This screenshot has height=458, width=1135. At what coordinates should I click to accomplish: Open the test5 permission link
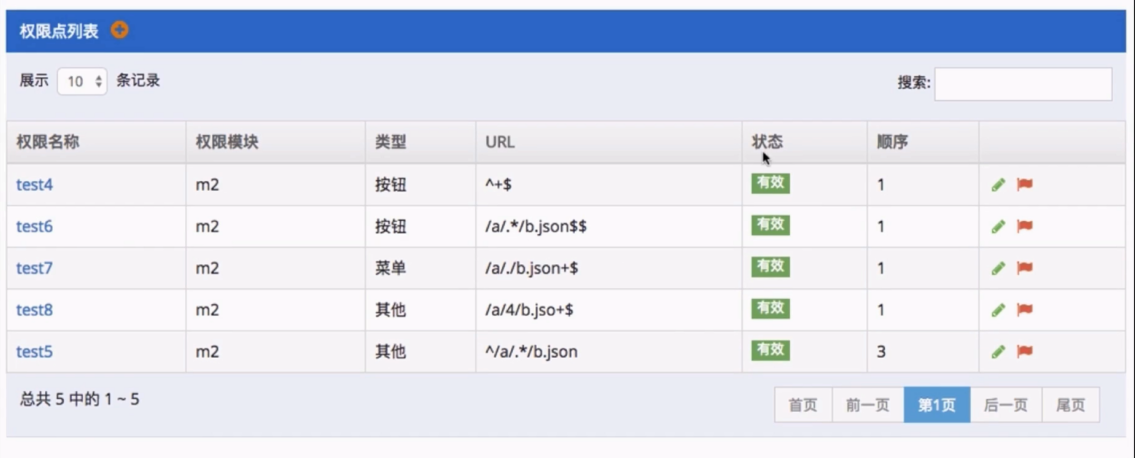tap(35, 353)
